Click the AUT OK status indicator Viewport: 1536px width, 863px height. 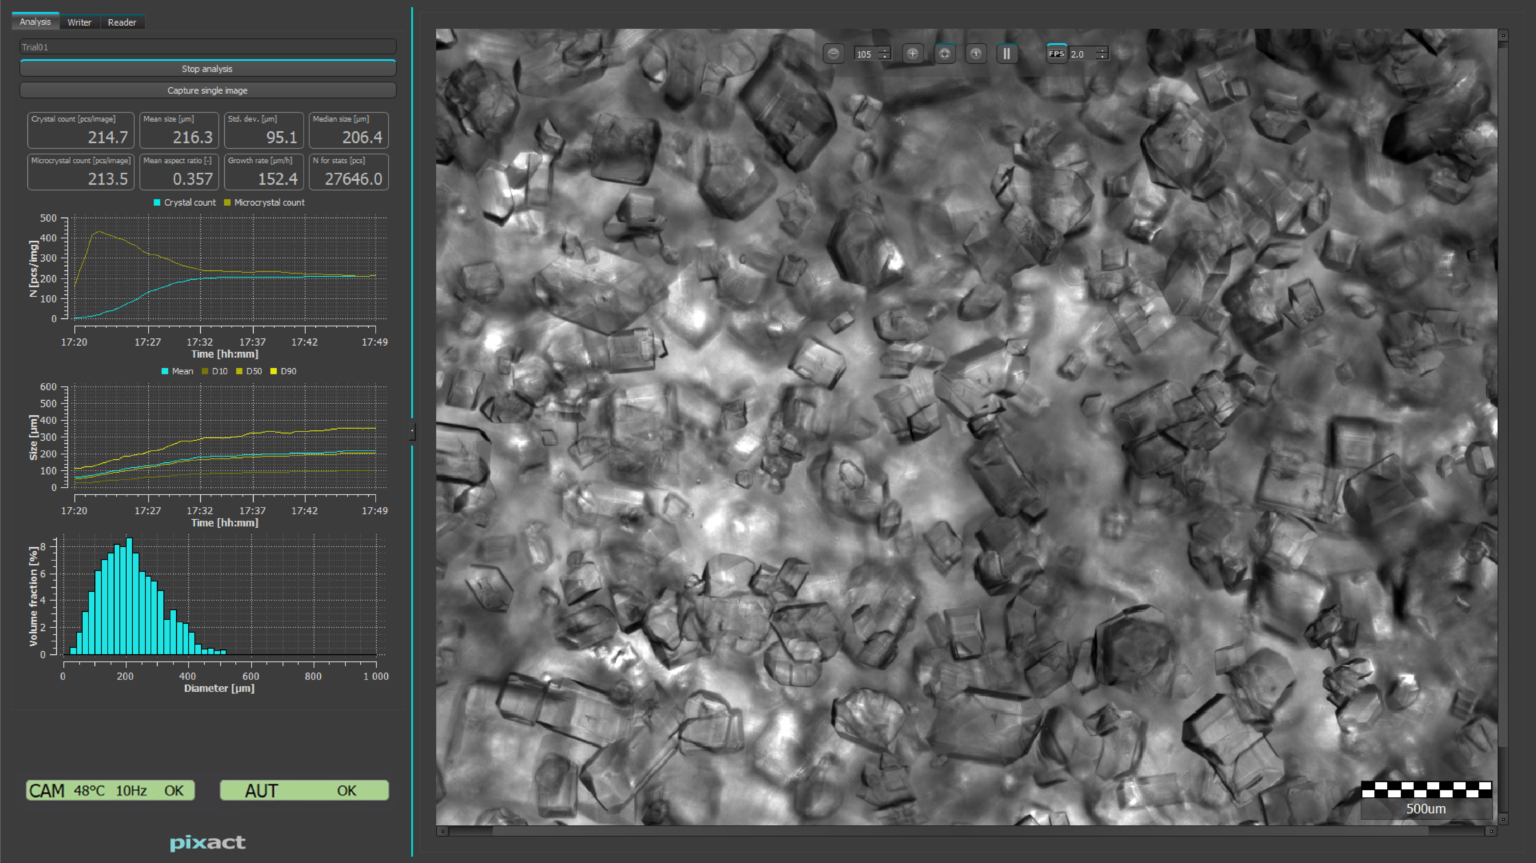(304, 791)
